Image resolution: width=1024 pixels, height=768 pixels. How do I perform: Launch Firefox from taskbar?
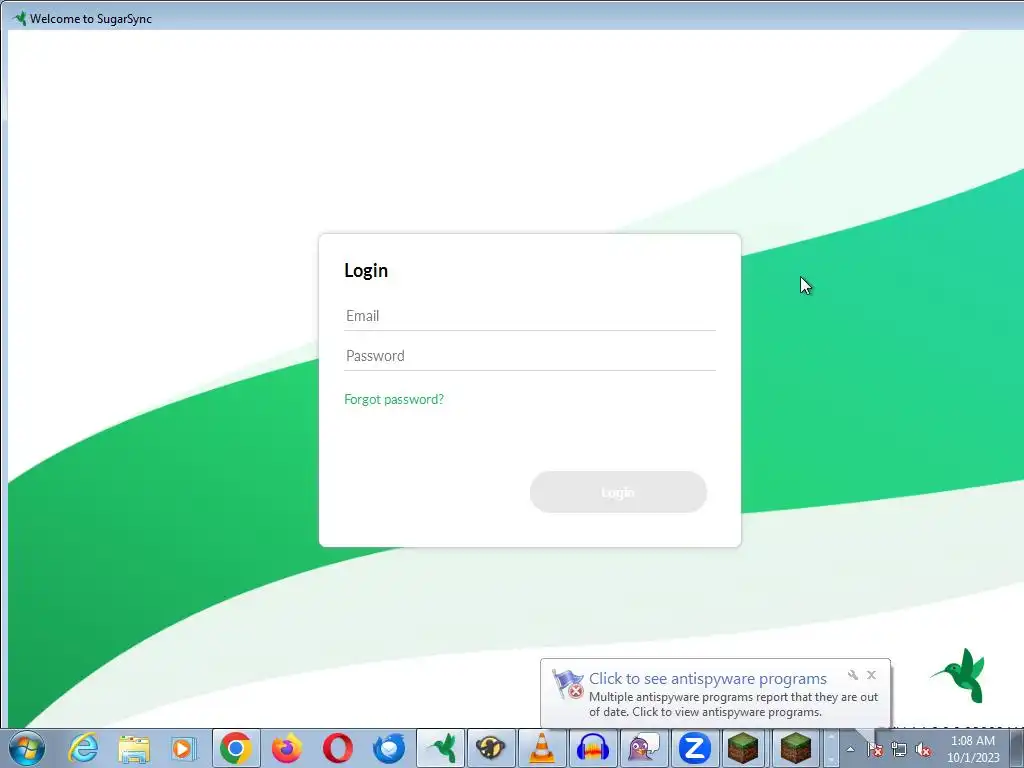[287, 748]
